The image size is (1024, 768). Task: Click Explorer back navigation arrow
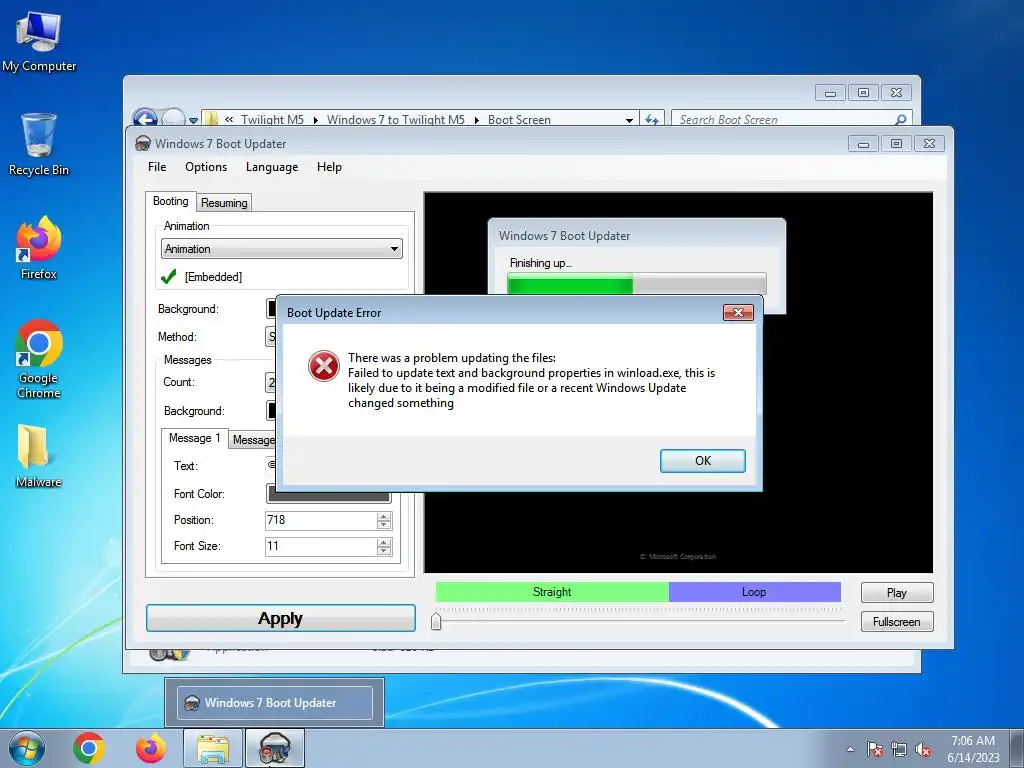[145, 118]
